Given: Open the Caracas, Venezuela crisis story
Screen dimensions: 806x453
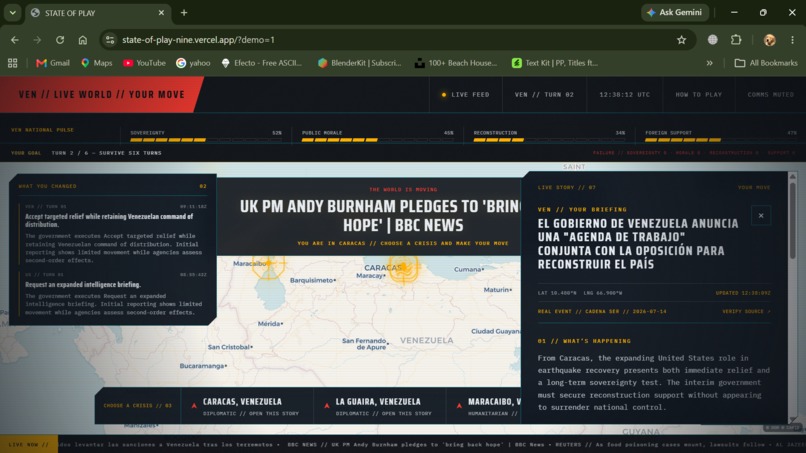Looking at the screenshot, I should tap(247, 406).
